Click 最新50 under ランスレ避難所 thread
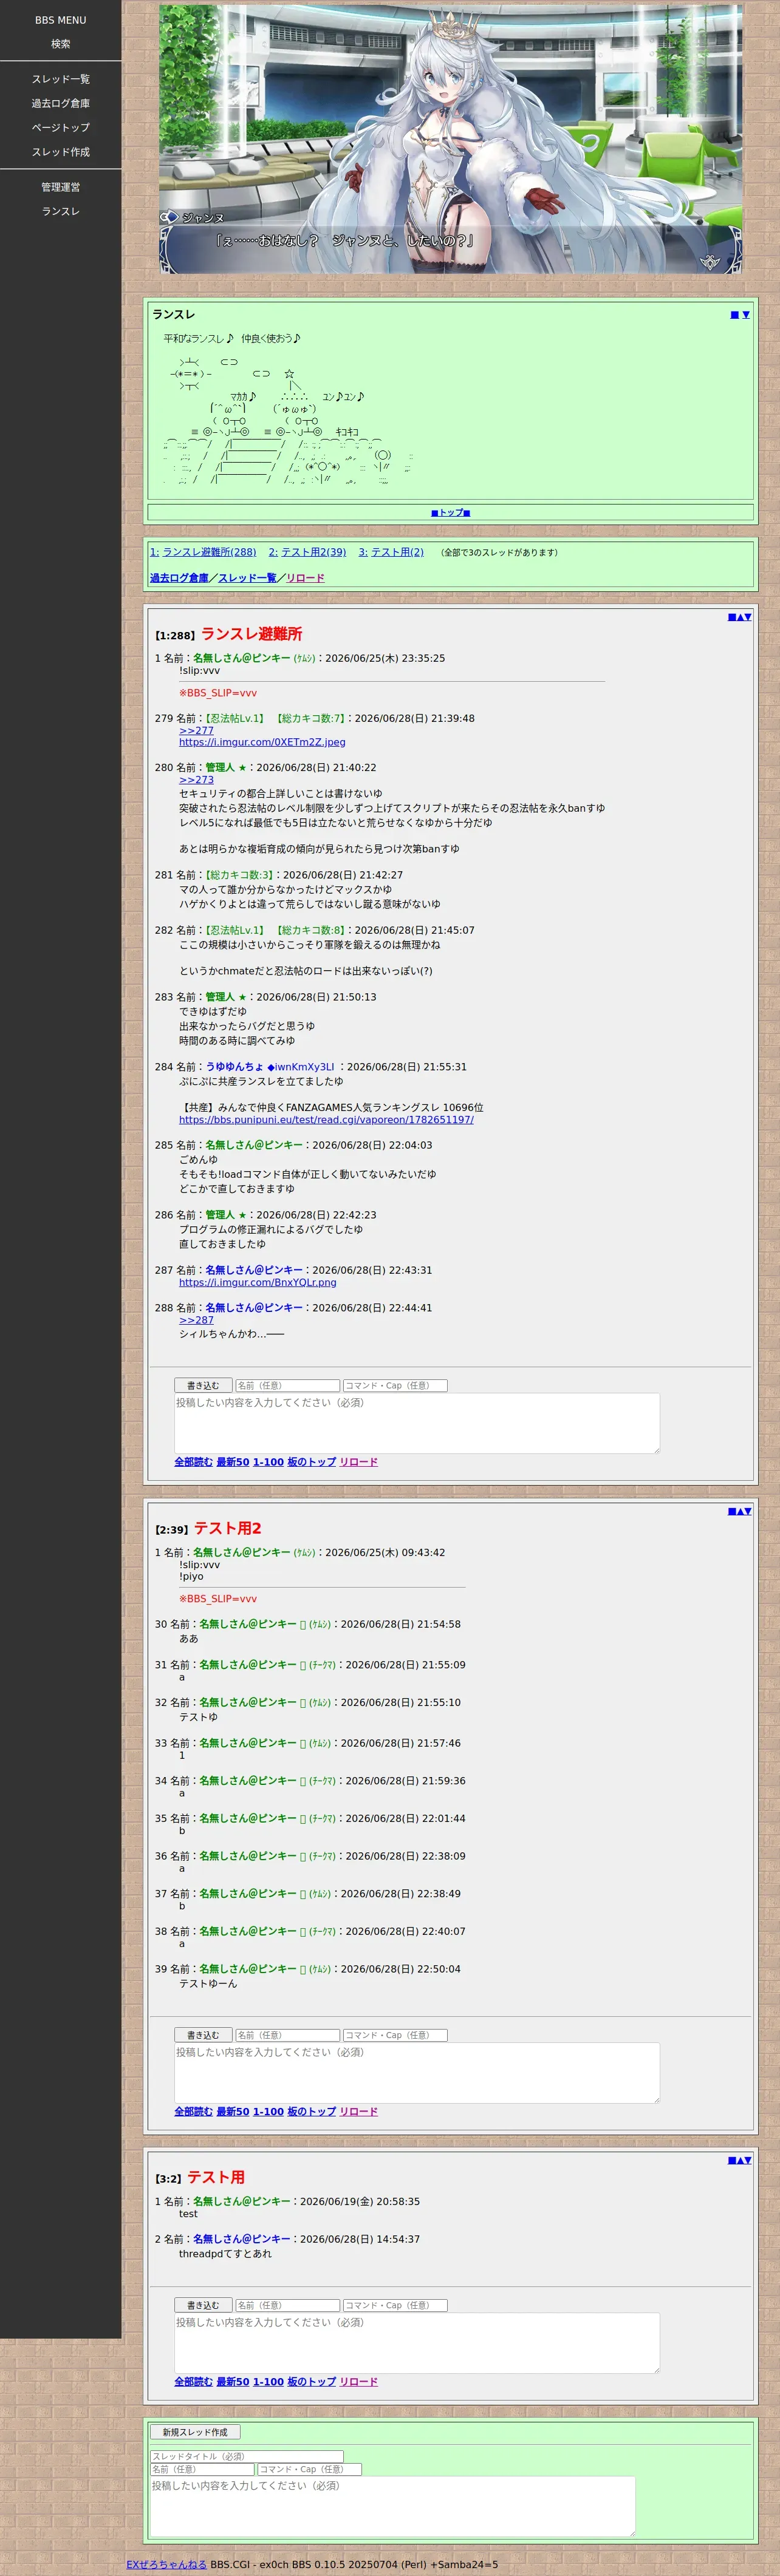780x2576 pixels. click(233, 1462)
